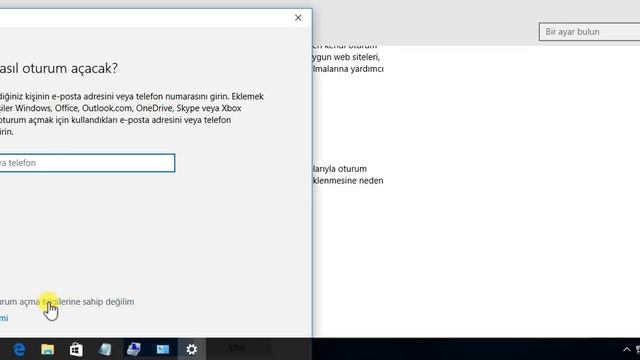Image resolution: width=640 pixels, height=360 pixels.
Task: Focus the e-posta veya telefon field
Action: [x=87, y=163]
